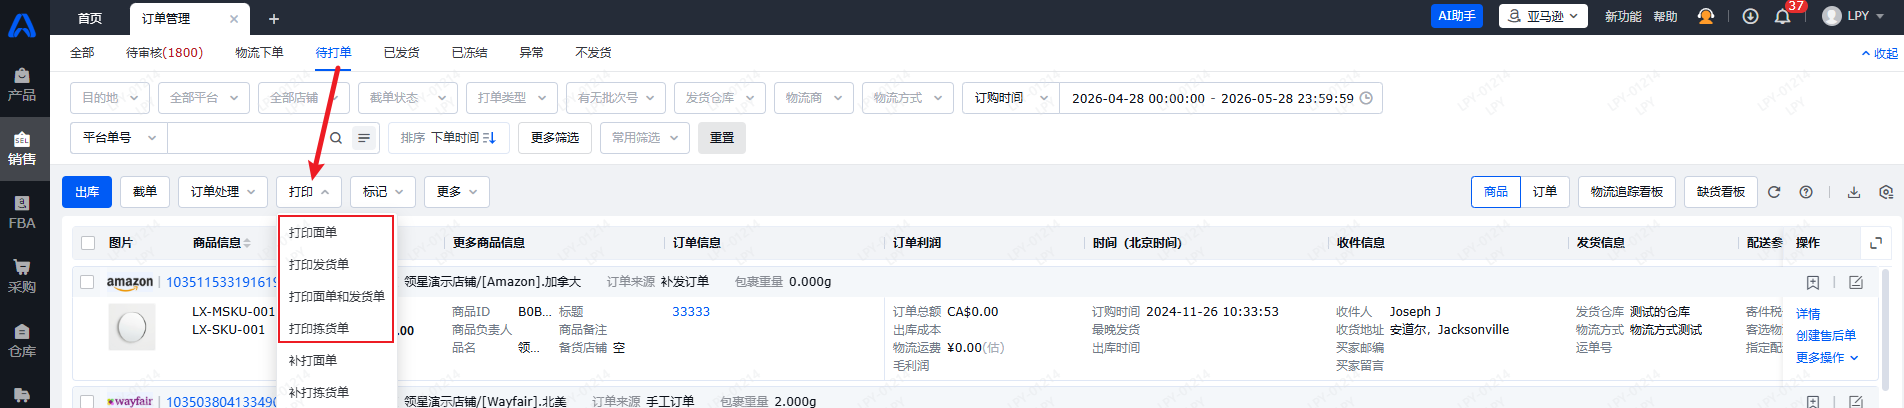The height and width of the screenshot is (408, 1904).
Task: Open the 物流商 filter dropdown
Action: [x=814, y=98]
